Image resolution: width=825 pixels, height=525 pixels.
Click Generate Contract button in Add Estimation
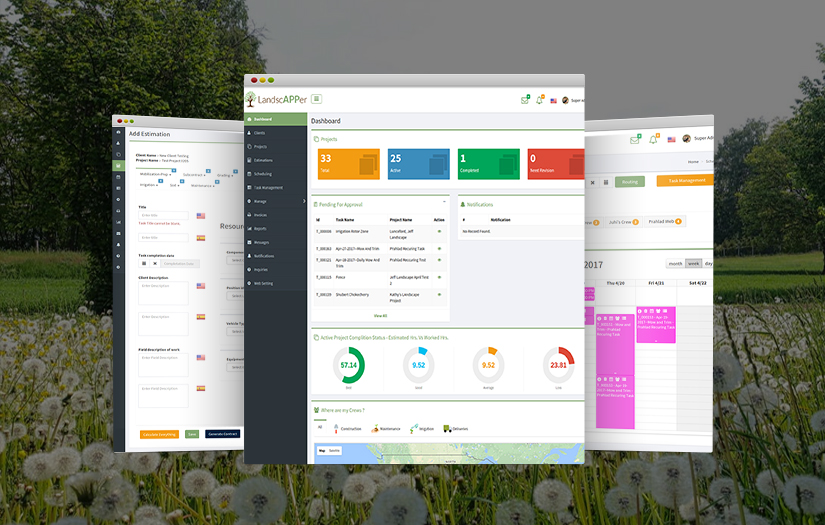coord(223,434)
